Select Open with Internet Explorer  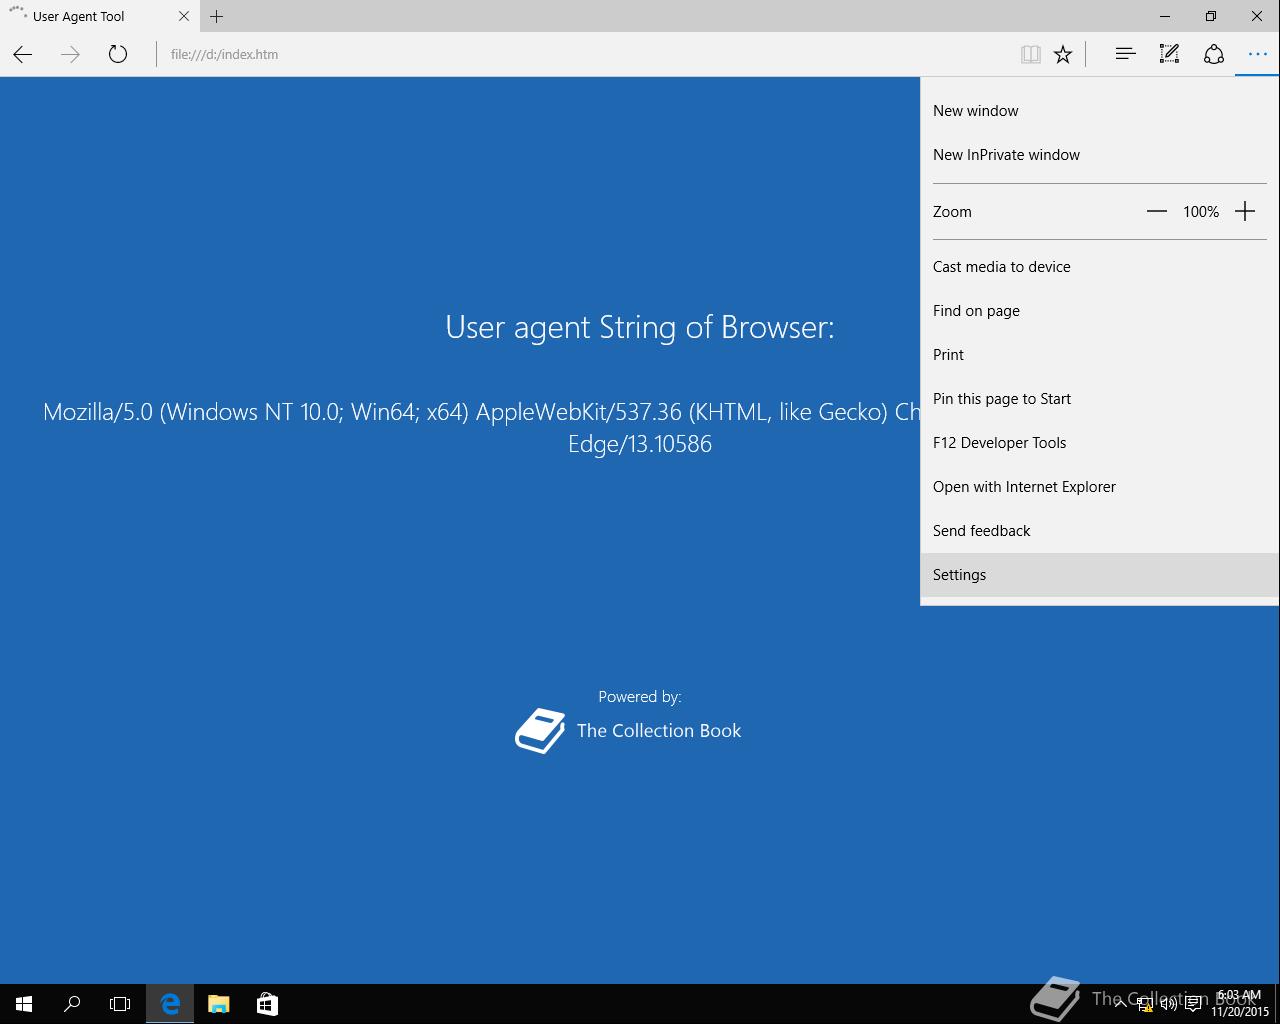[1100, 487]
